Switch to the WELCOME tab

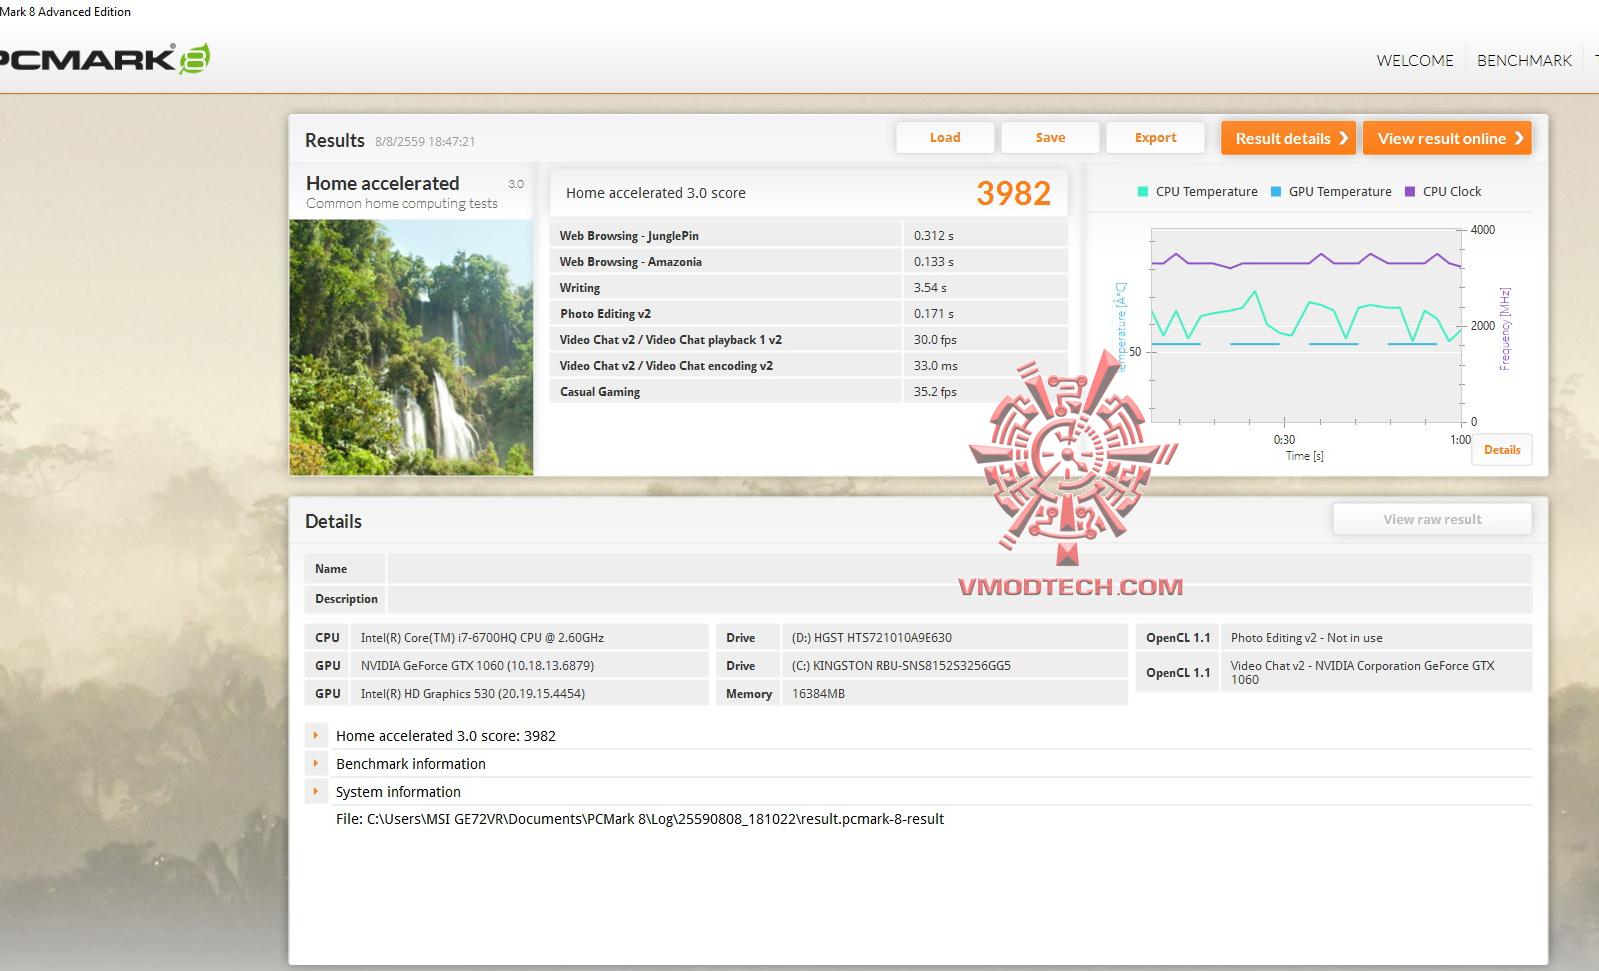coord(1415,61)
